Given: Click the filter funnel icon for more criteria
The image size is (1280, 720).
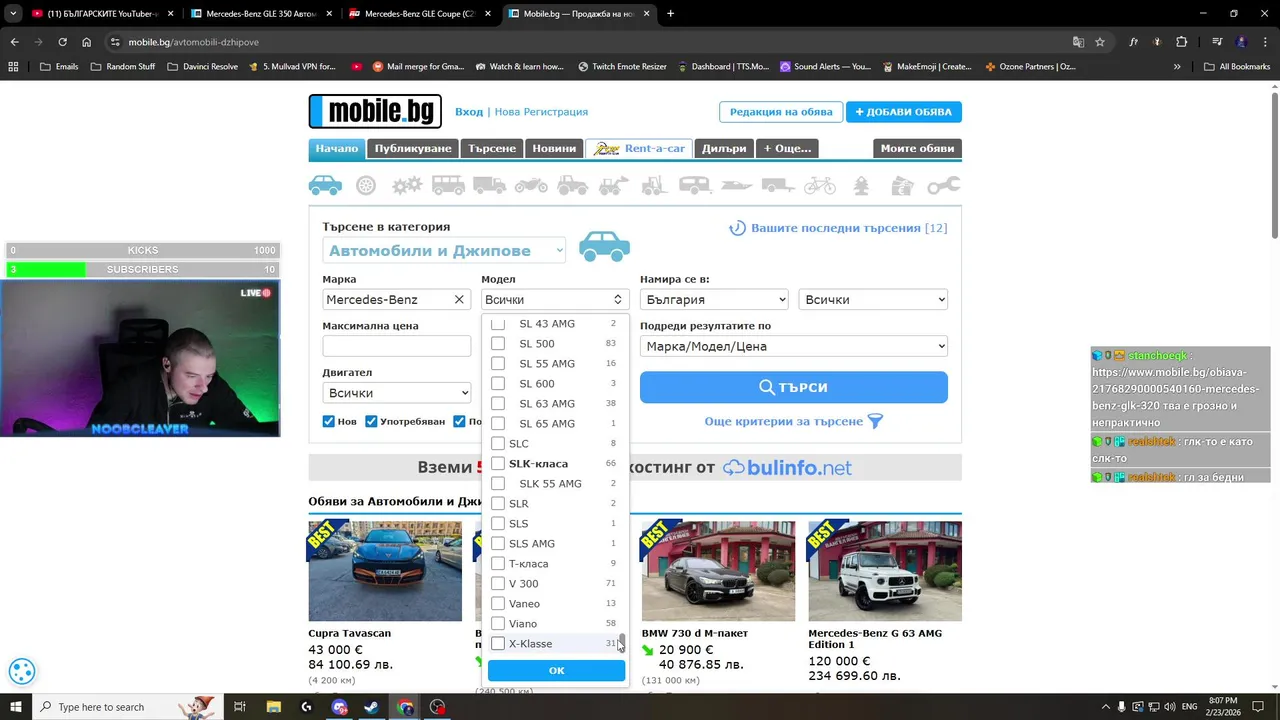Looking at the screenshot, I should click(875, 421).
